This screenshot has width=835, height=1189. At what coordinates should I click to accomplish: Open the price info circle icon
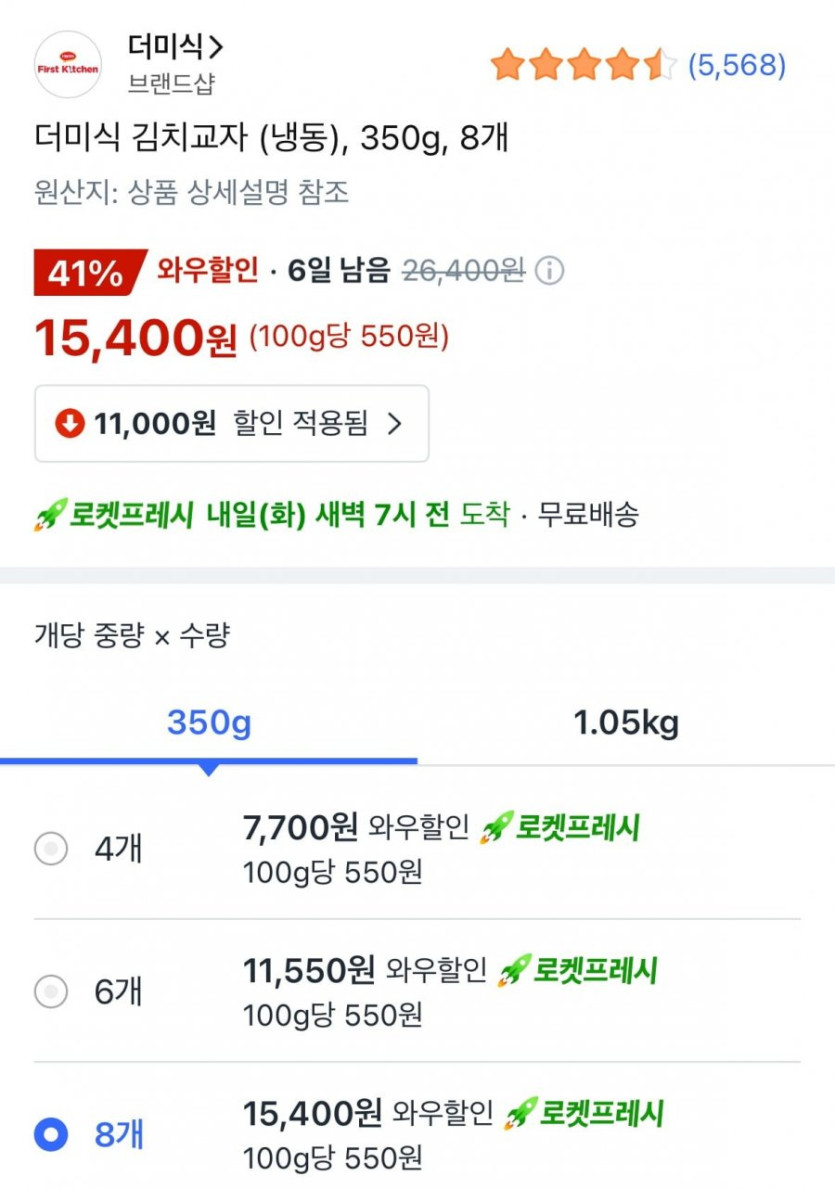point(549,271)
